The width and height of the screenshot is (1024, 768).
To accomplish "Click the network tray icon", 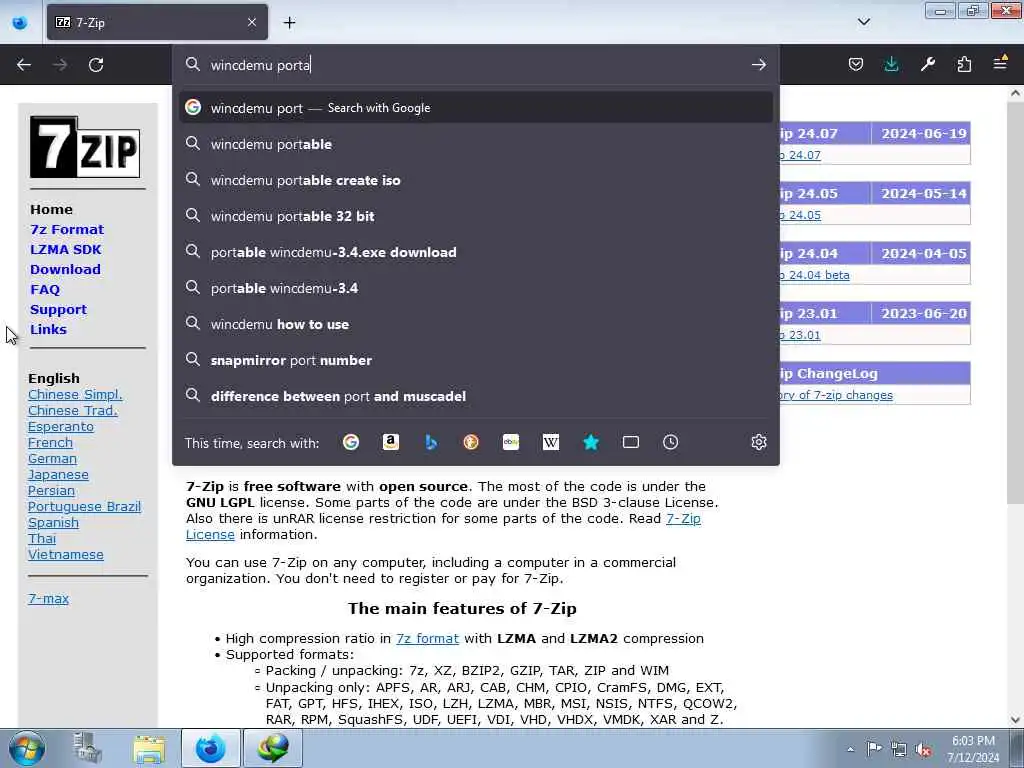I will pos(899,749).
